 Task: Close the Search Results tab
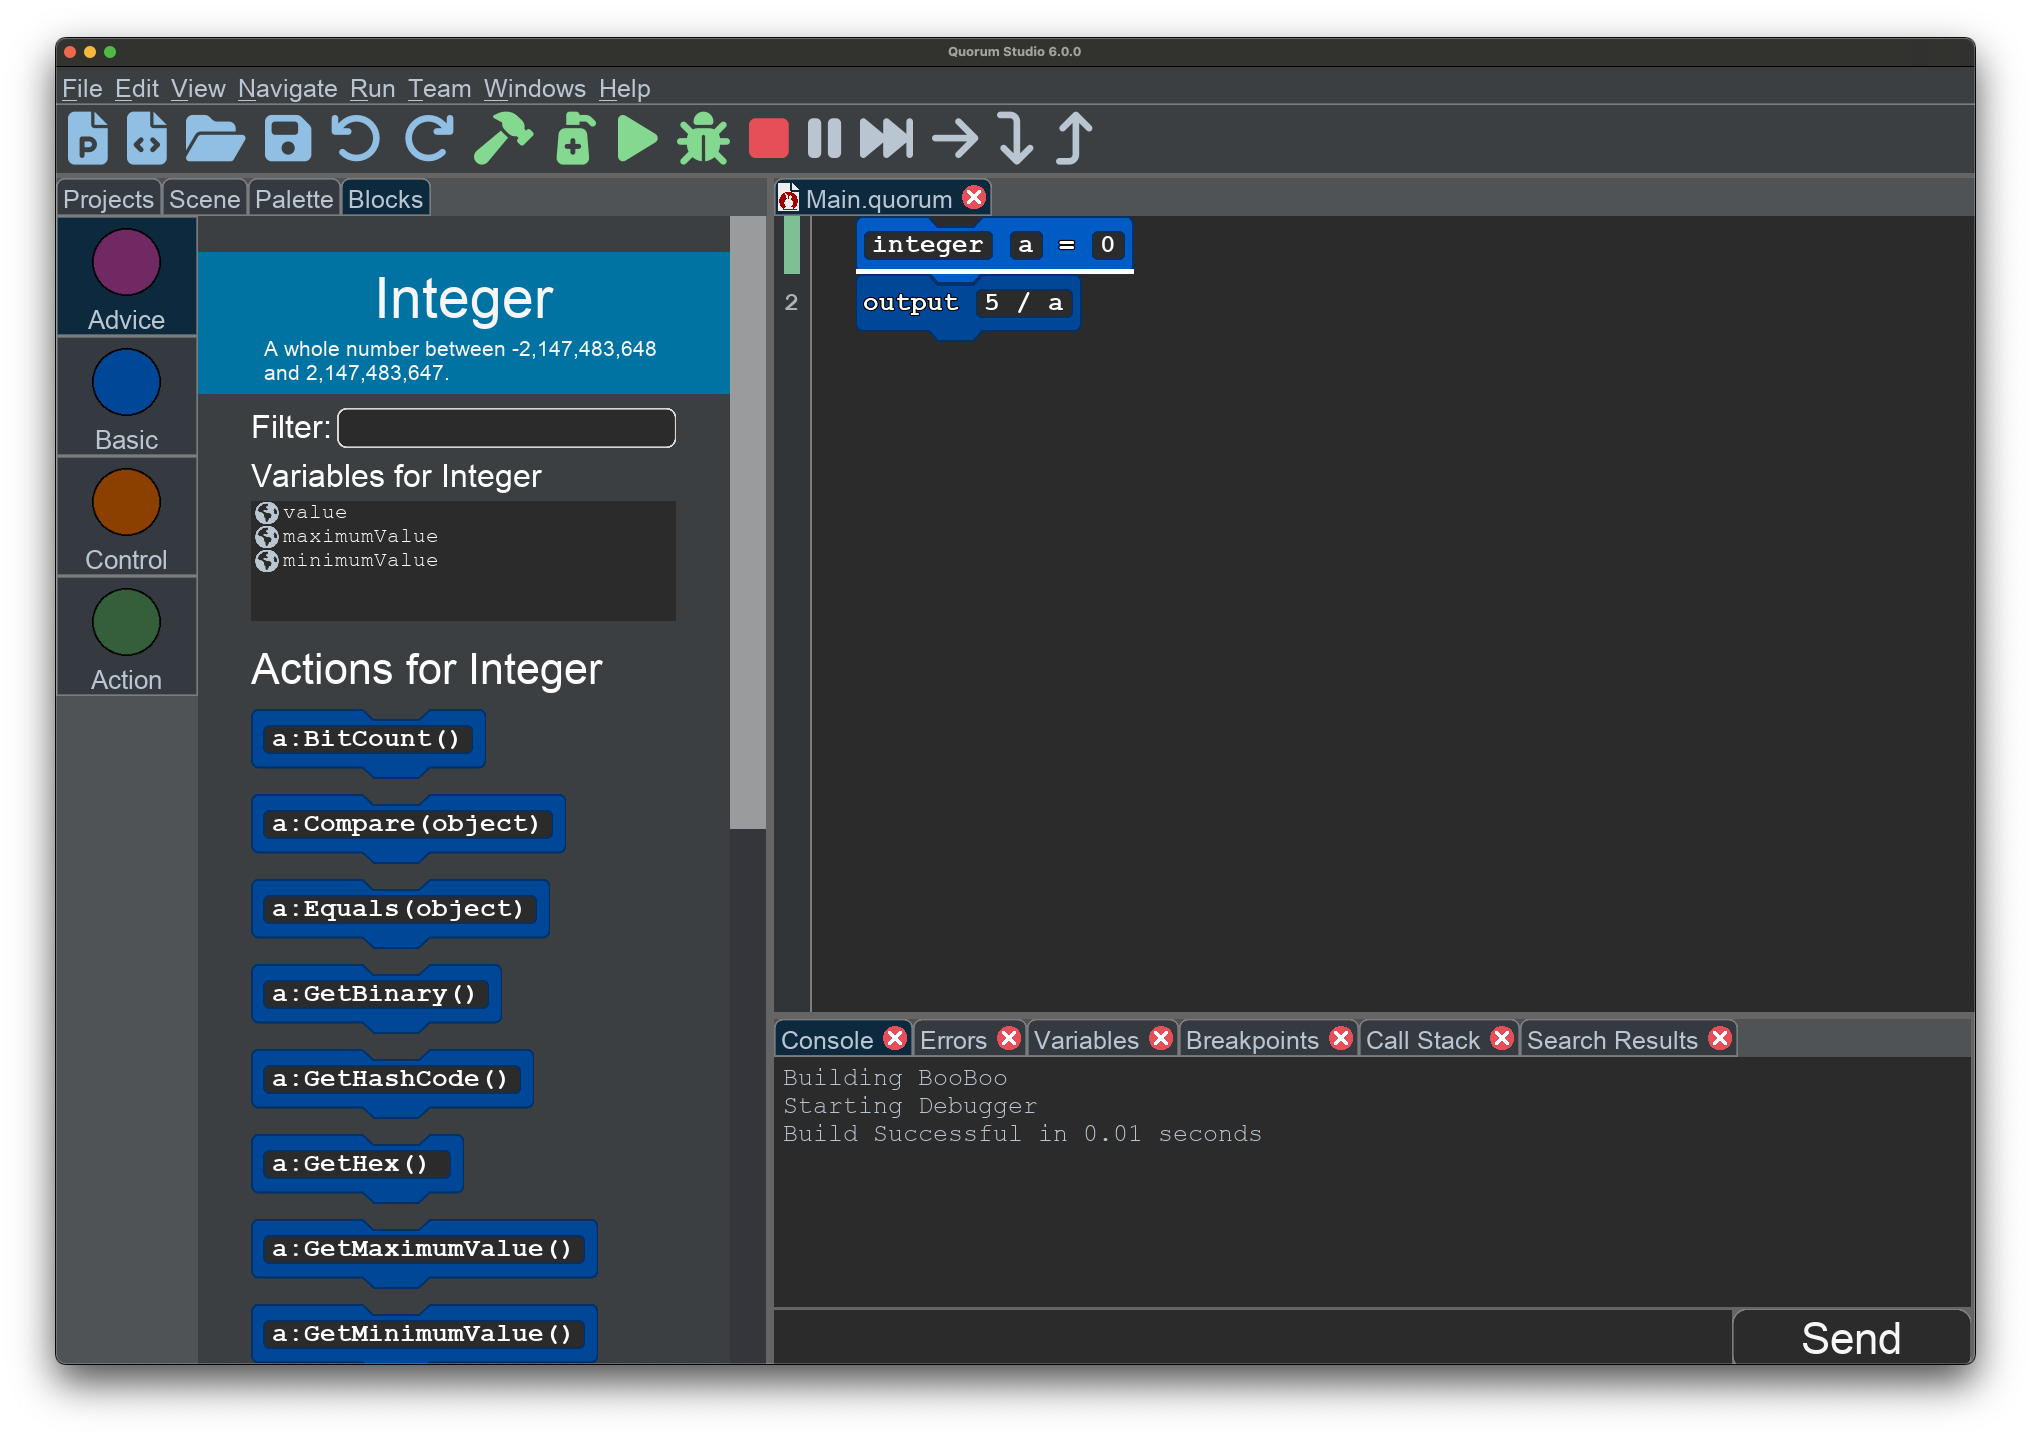pyautogui.click(x=1720, y=1039)
